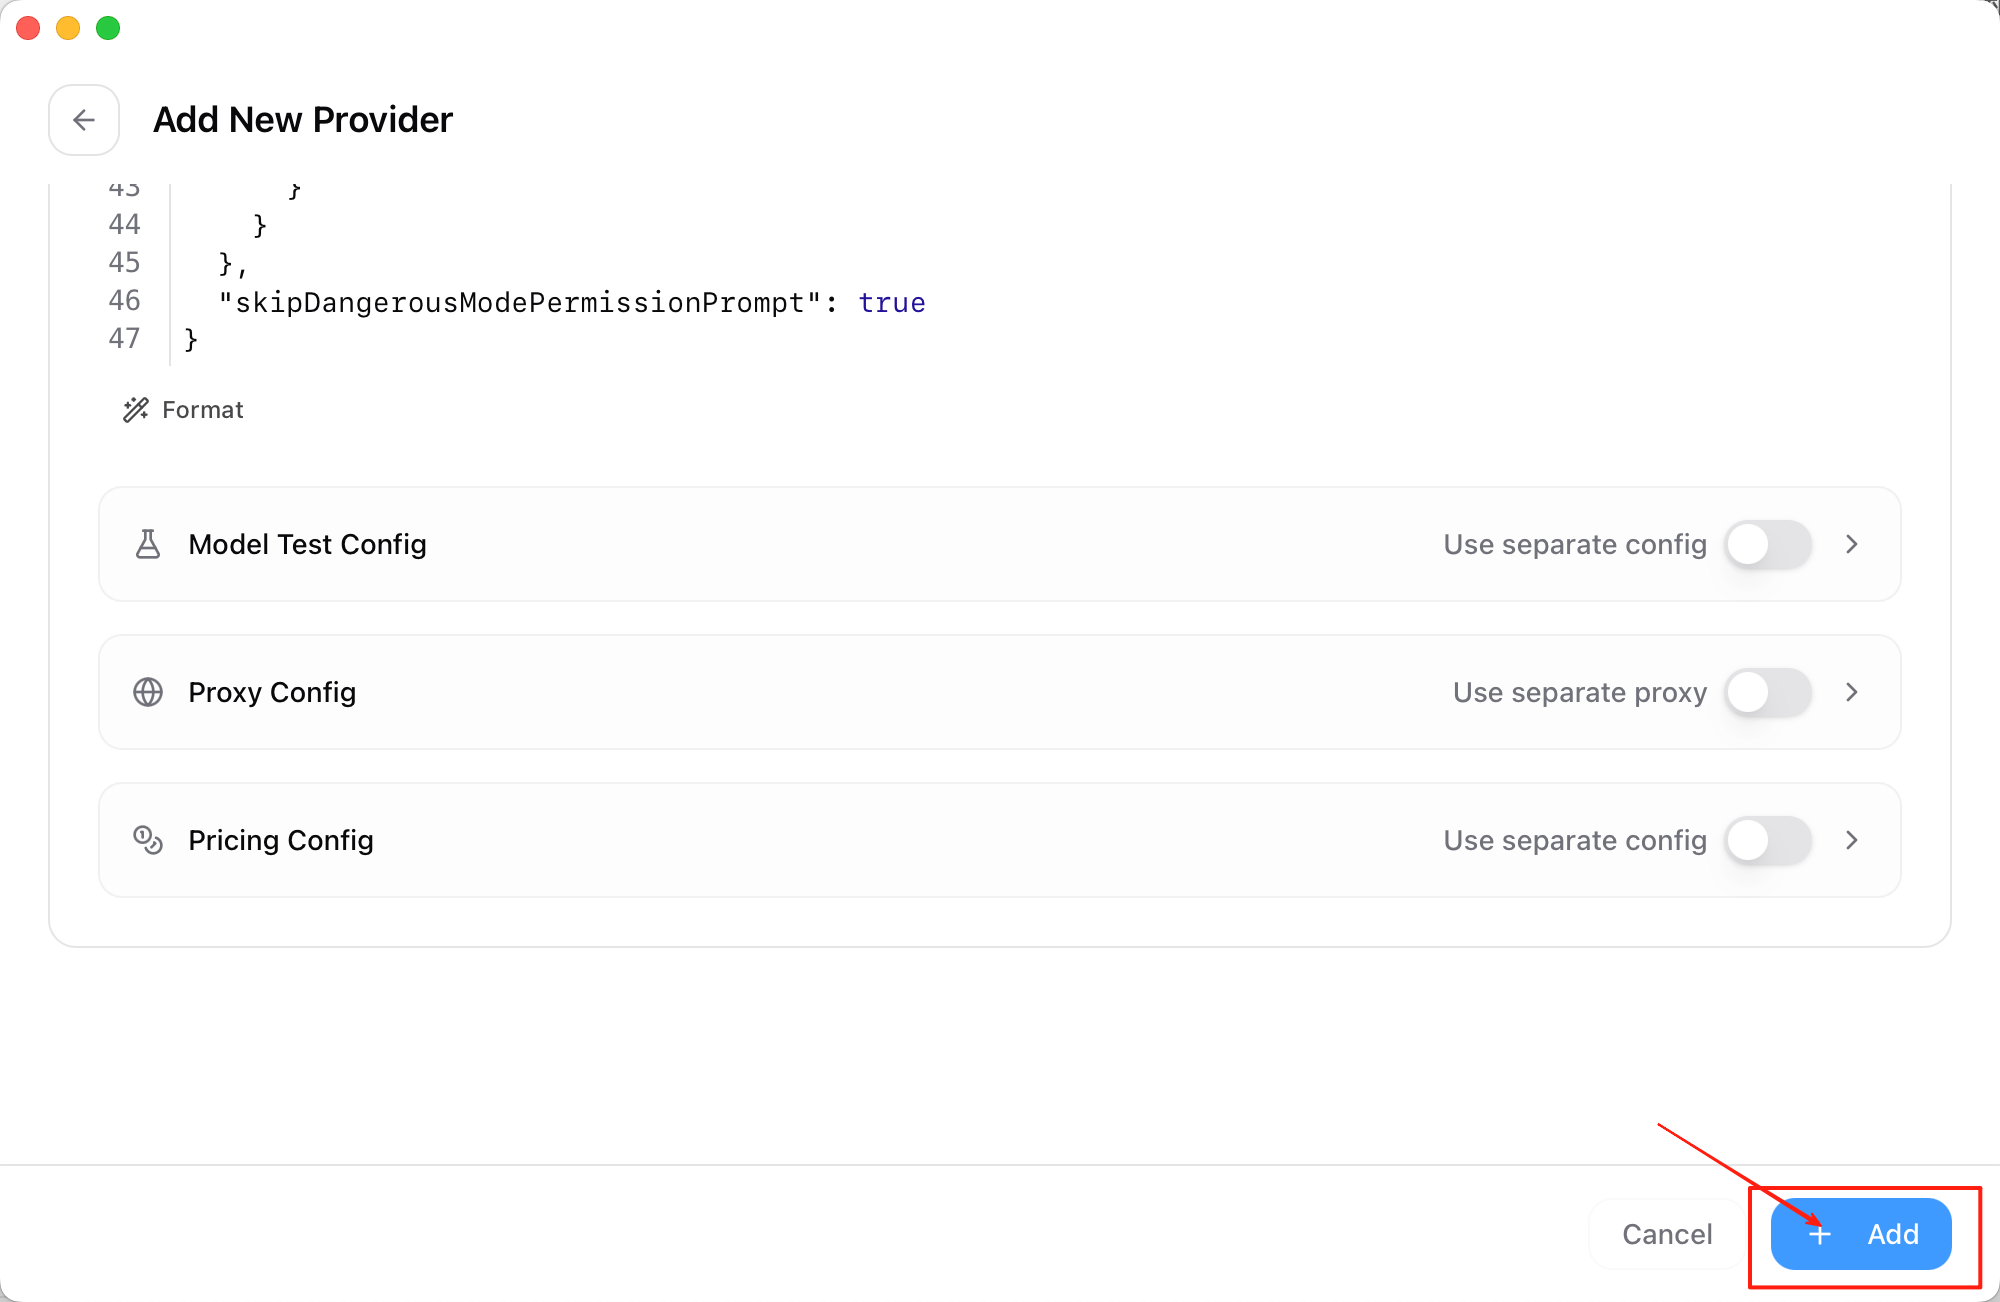
Task: Click the true value in JSON editor
Action: tap(891, 302)
